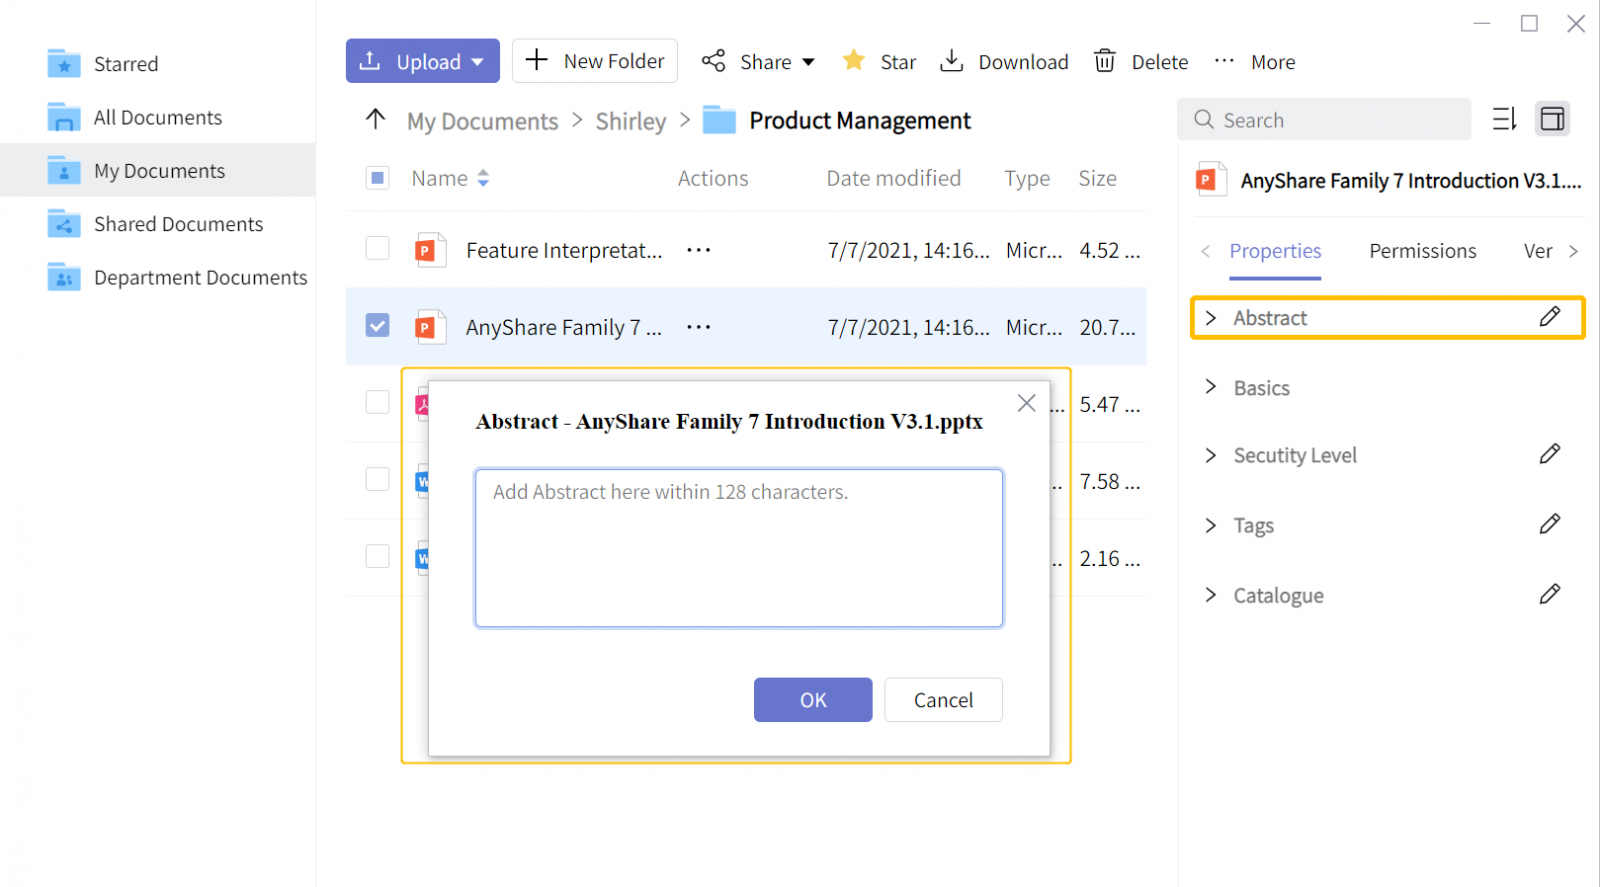Open the Share dropdown arrow
This screenshot has width=1600, height=887.
pyautogui.click(x=808, y=62)
